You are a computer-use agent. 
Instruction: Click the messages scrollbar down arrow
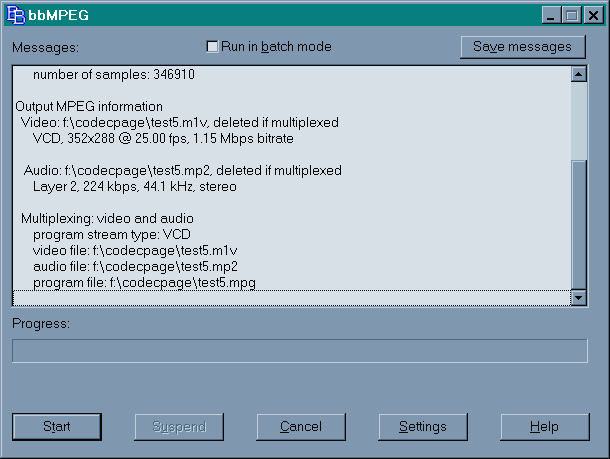pos(578,297)
